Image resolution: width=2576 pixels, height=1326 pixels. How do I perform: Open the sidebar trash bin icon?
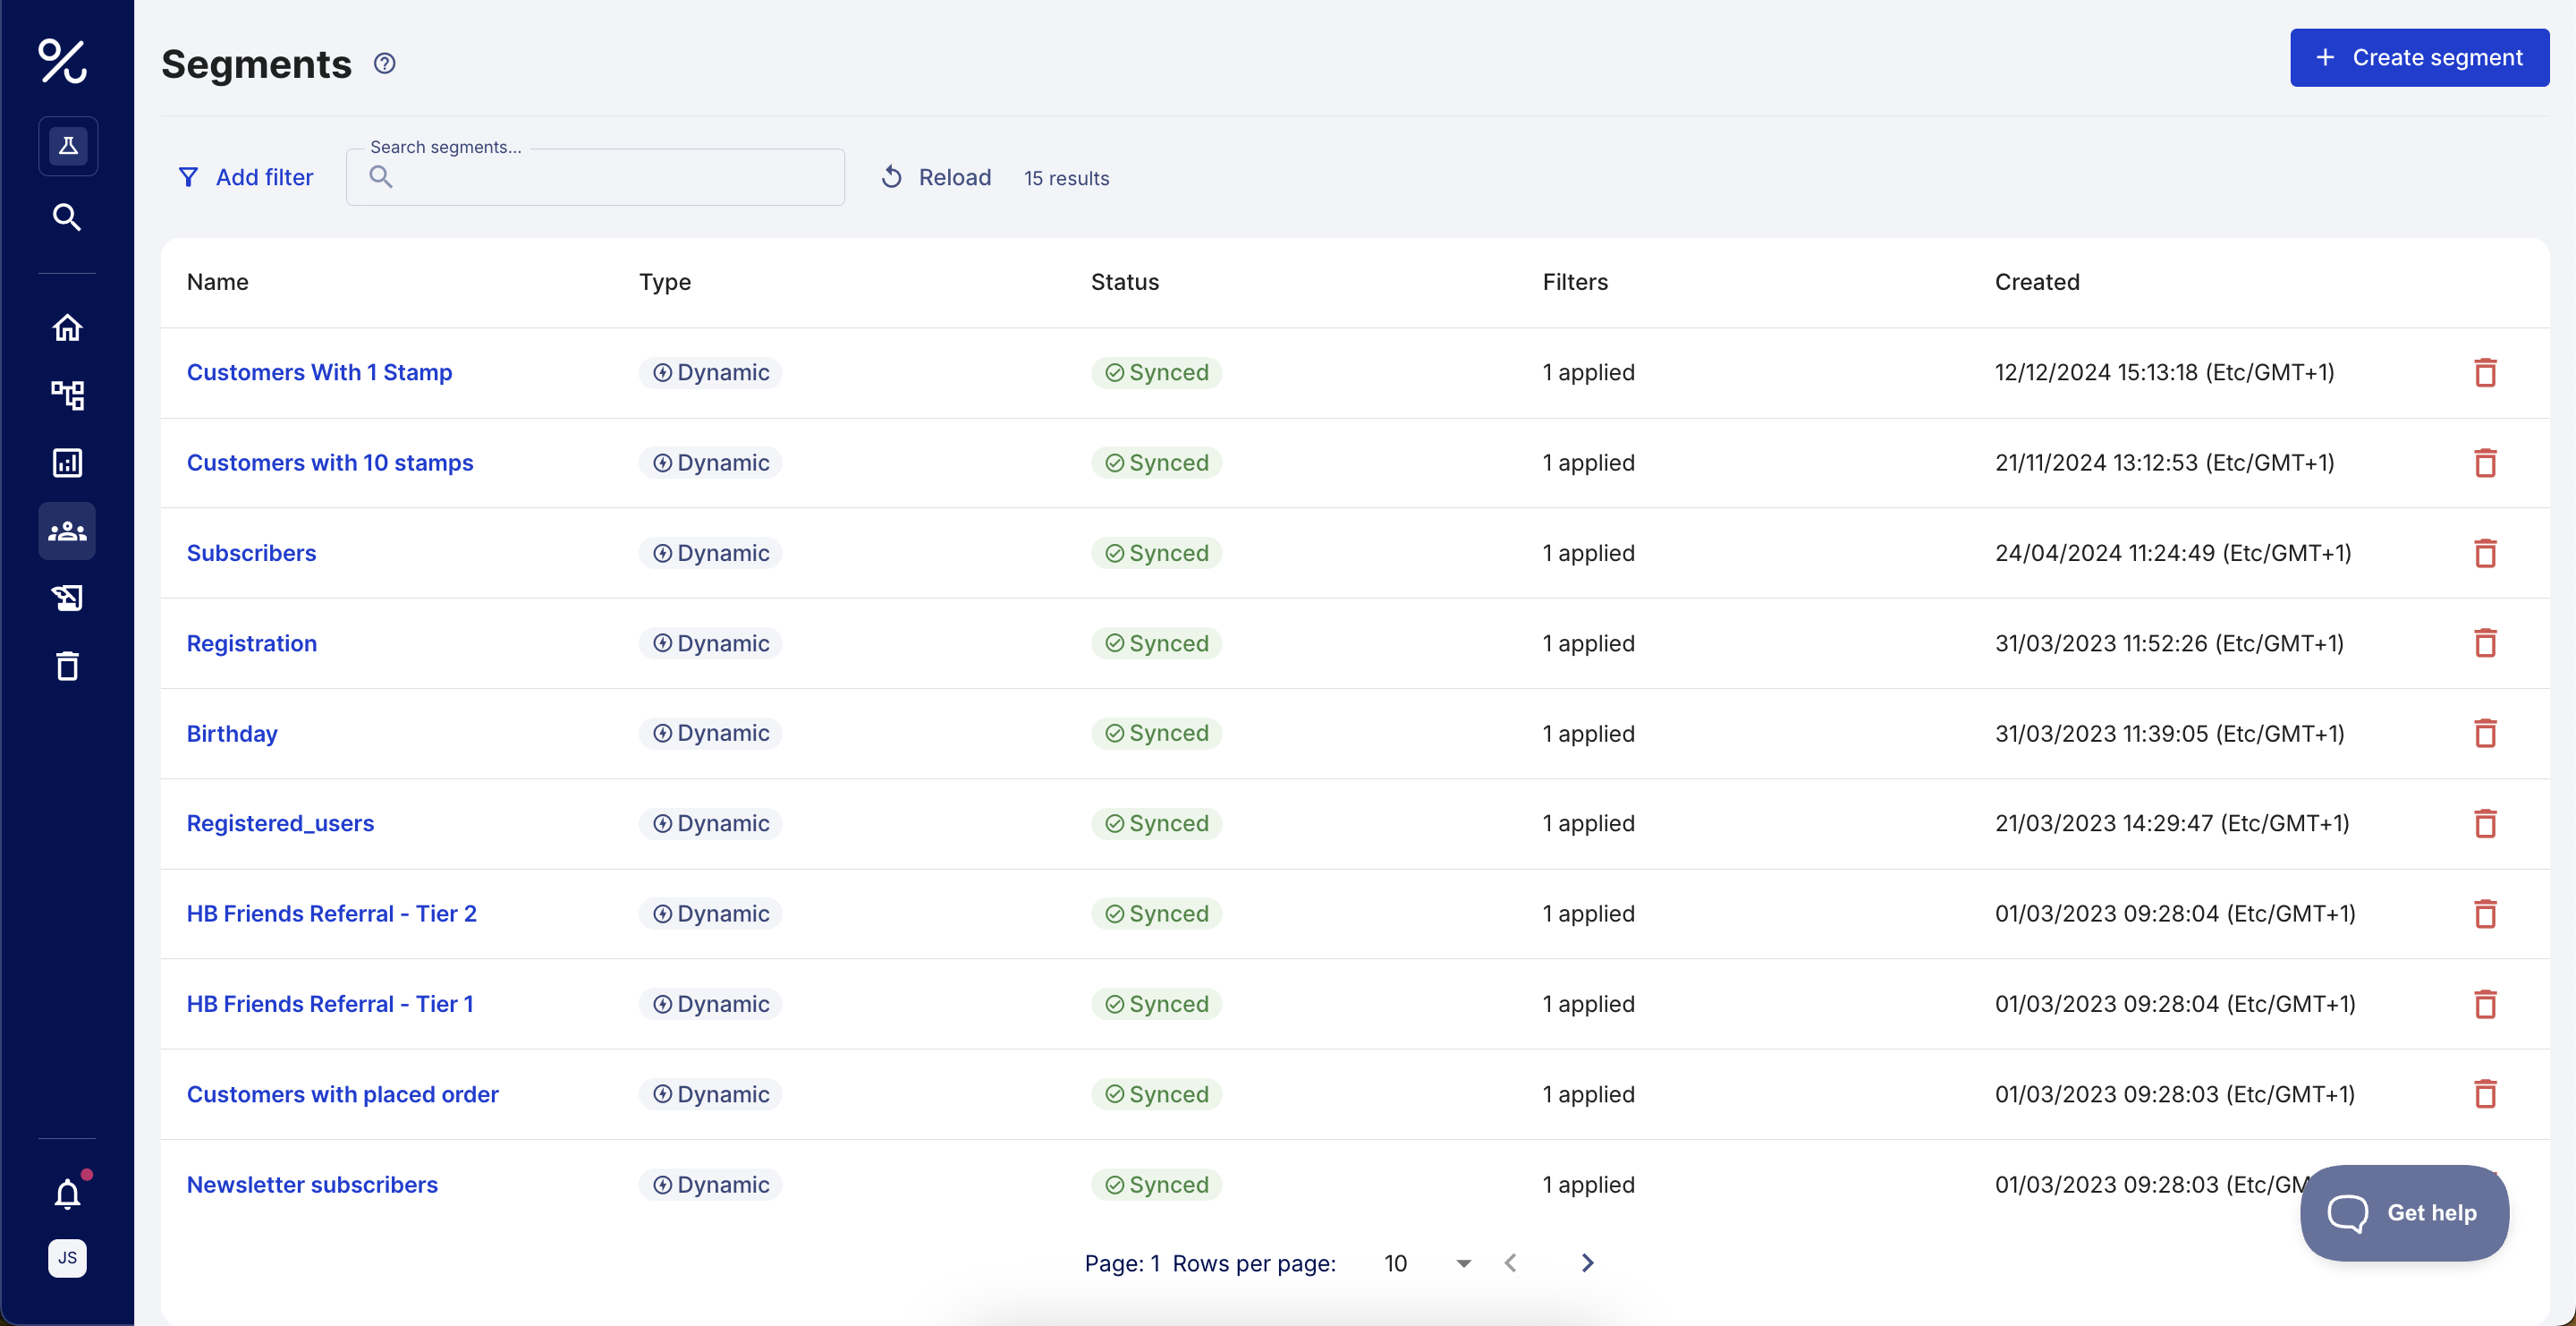point(67,666)
